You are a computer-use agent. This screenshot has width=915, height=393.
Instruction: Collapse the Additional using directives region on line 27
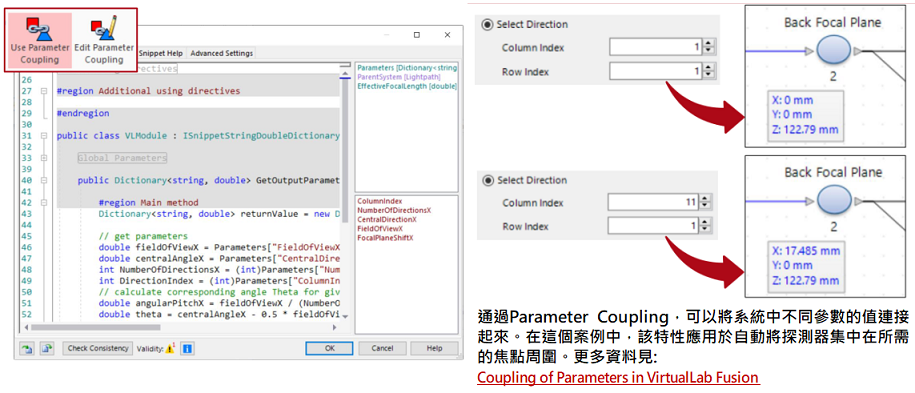(x=43, y=91)
